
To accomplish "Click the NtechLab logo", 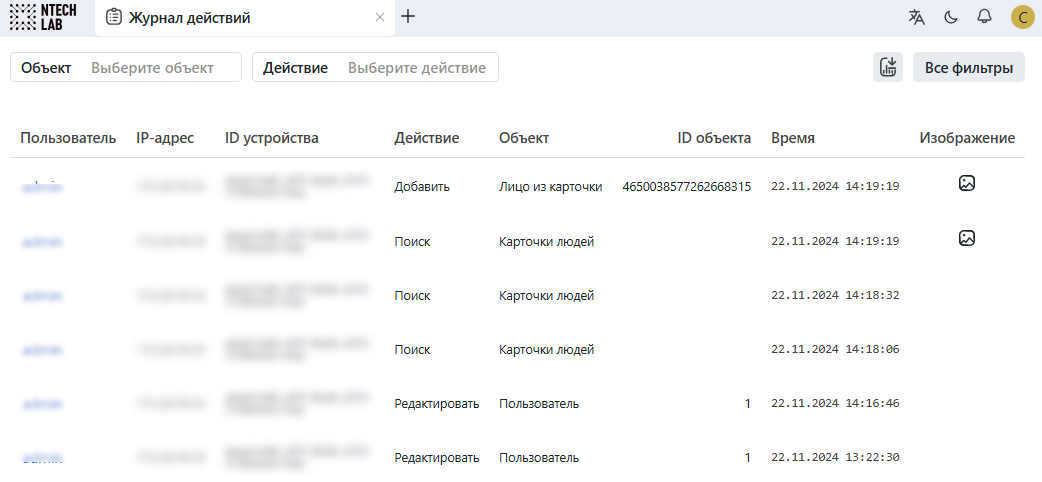I will click(x=42, y=17).
